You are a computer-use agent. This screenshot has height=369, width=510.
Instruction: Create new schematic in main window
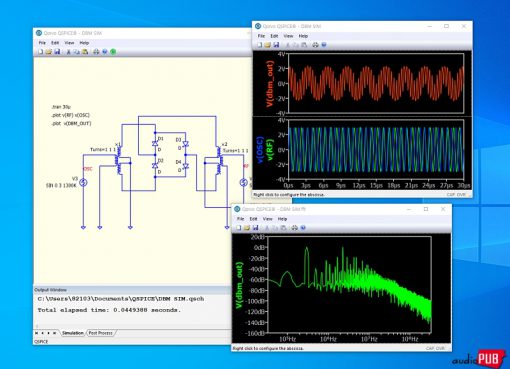click(40, 52)
